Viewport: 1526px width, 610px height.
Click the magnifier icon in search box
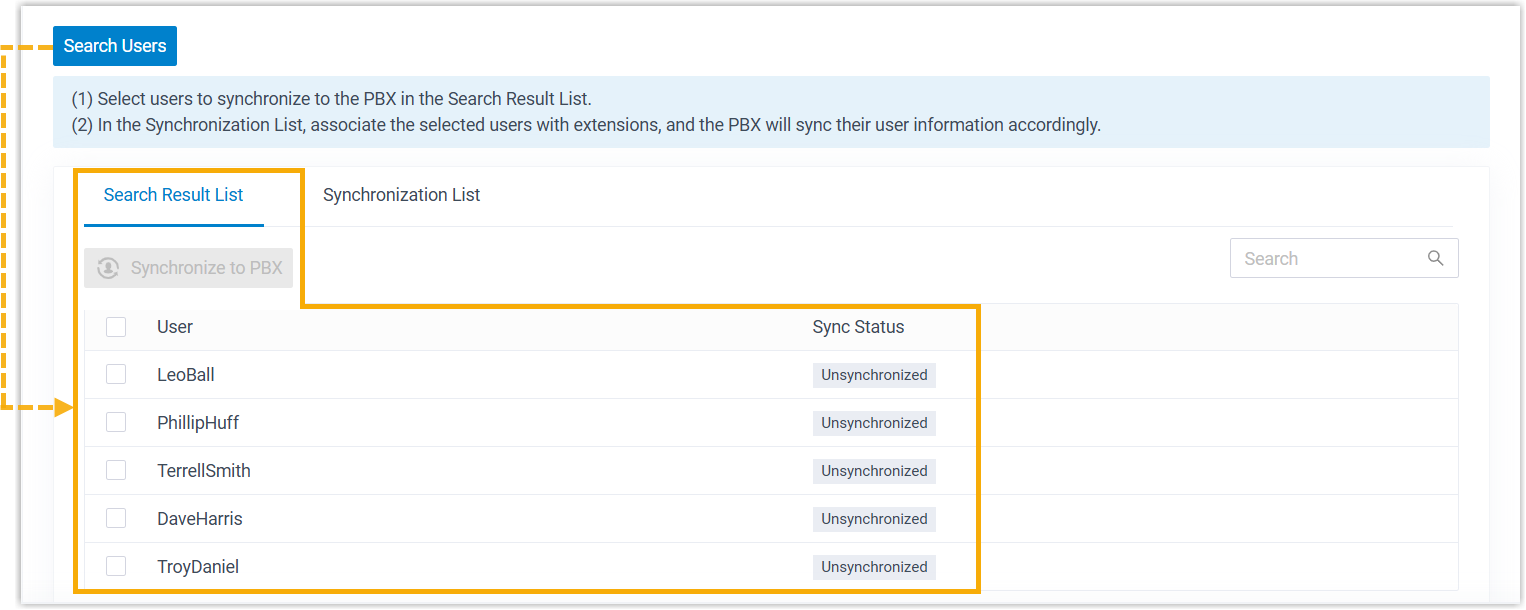1435,258
